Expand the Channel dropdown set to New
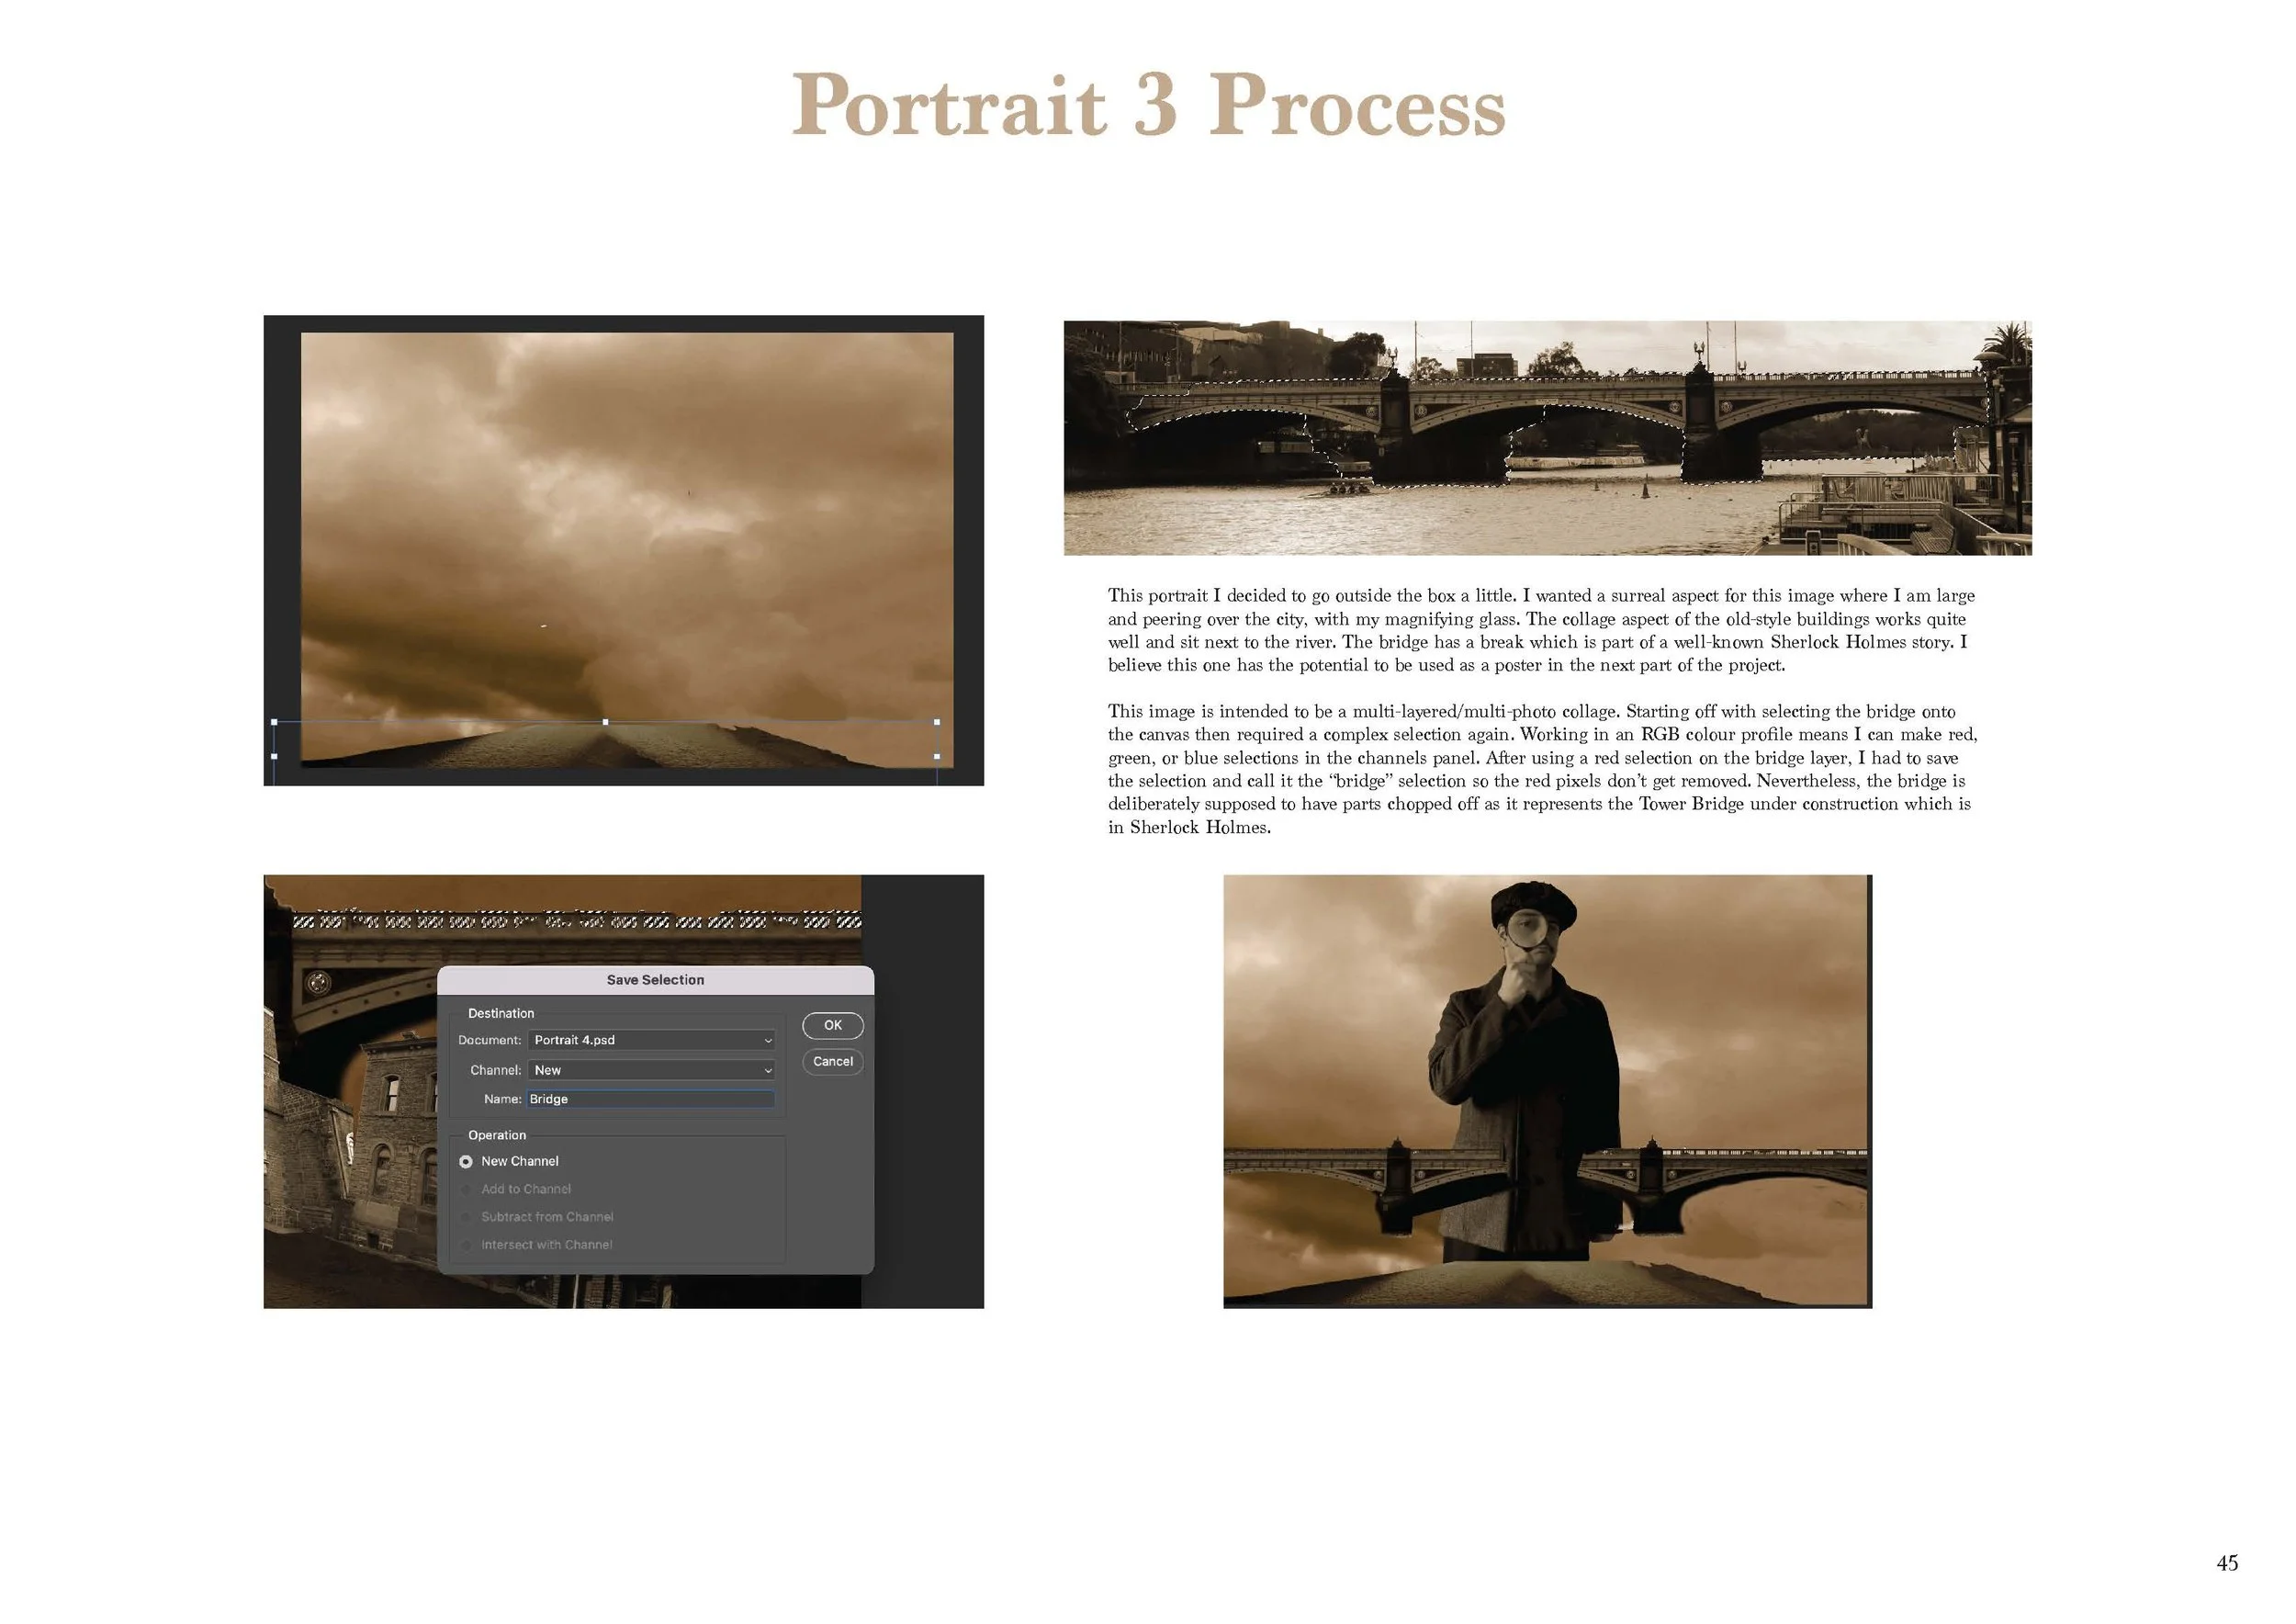This screenshot has height=1624, width=2296. point(651,1070)
